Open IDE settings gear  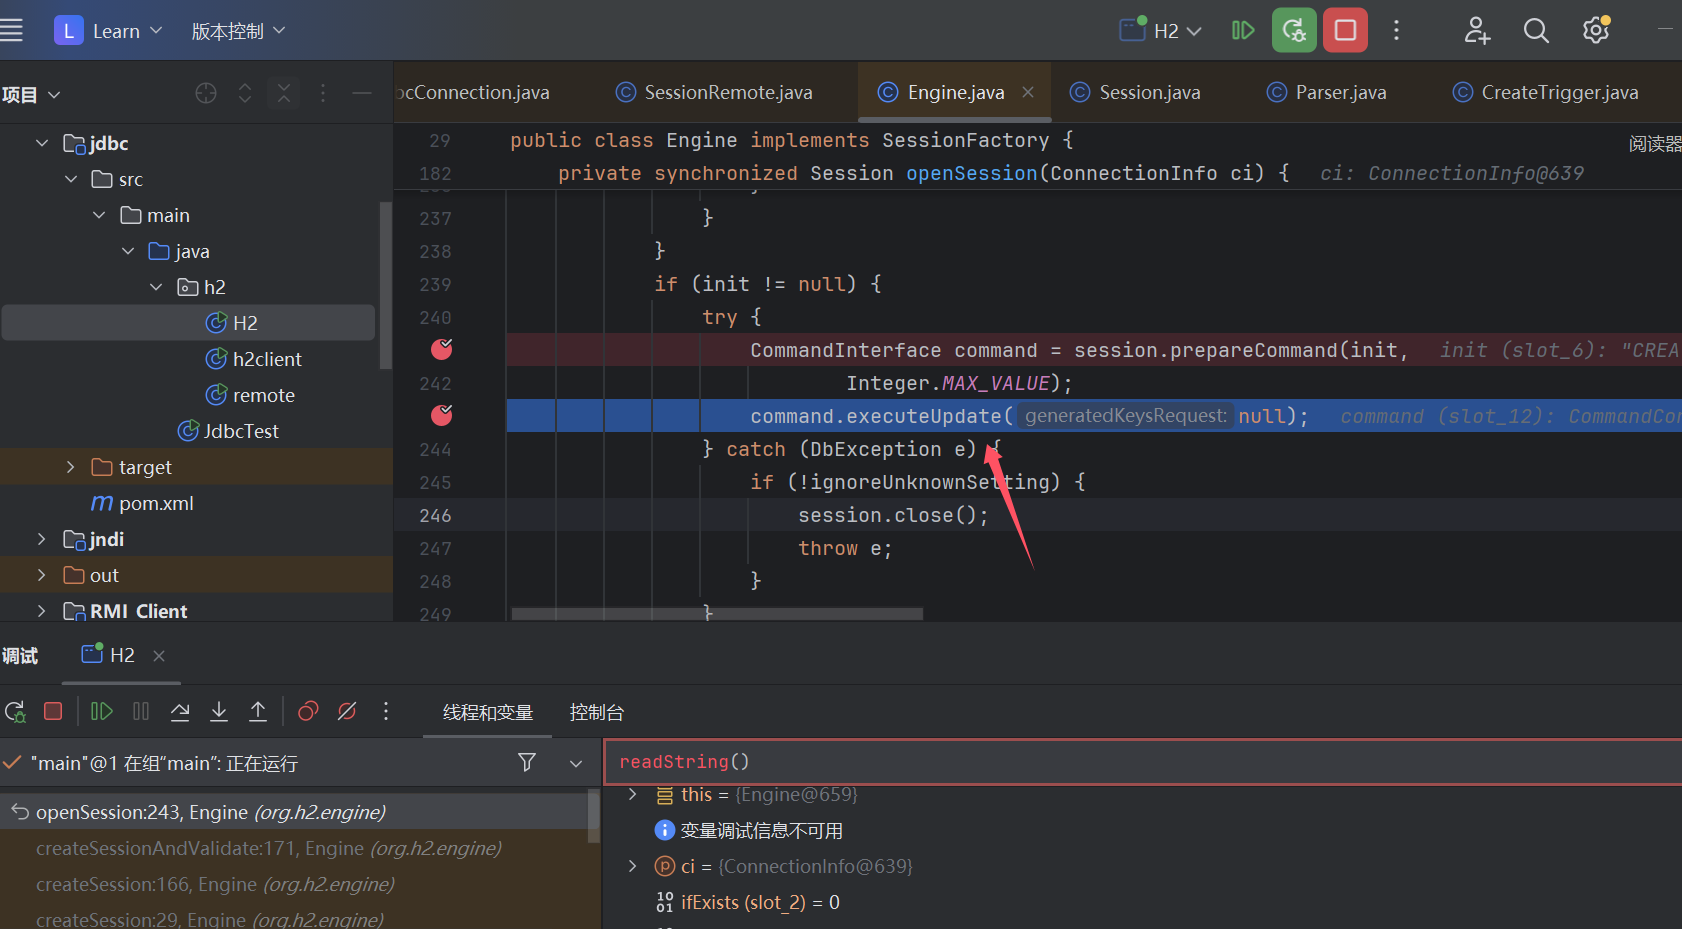point(1596,30)
